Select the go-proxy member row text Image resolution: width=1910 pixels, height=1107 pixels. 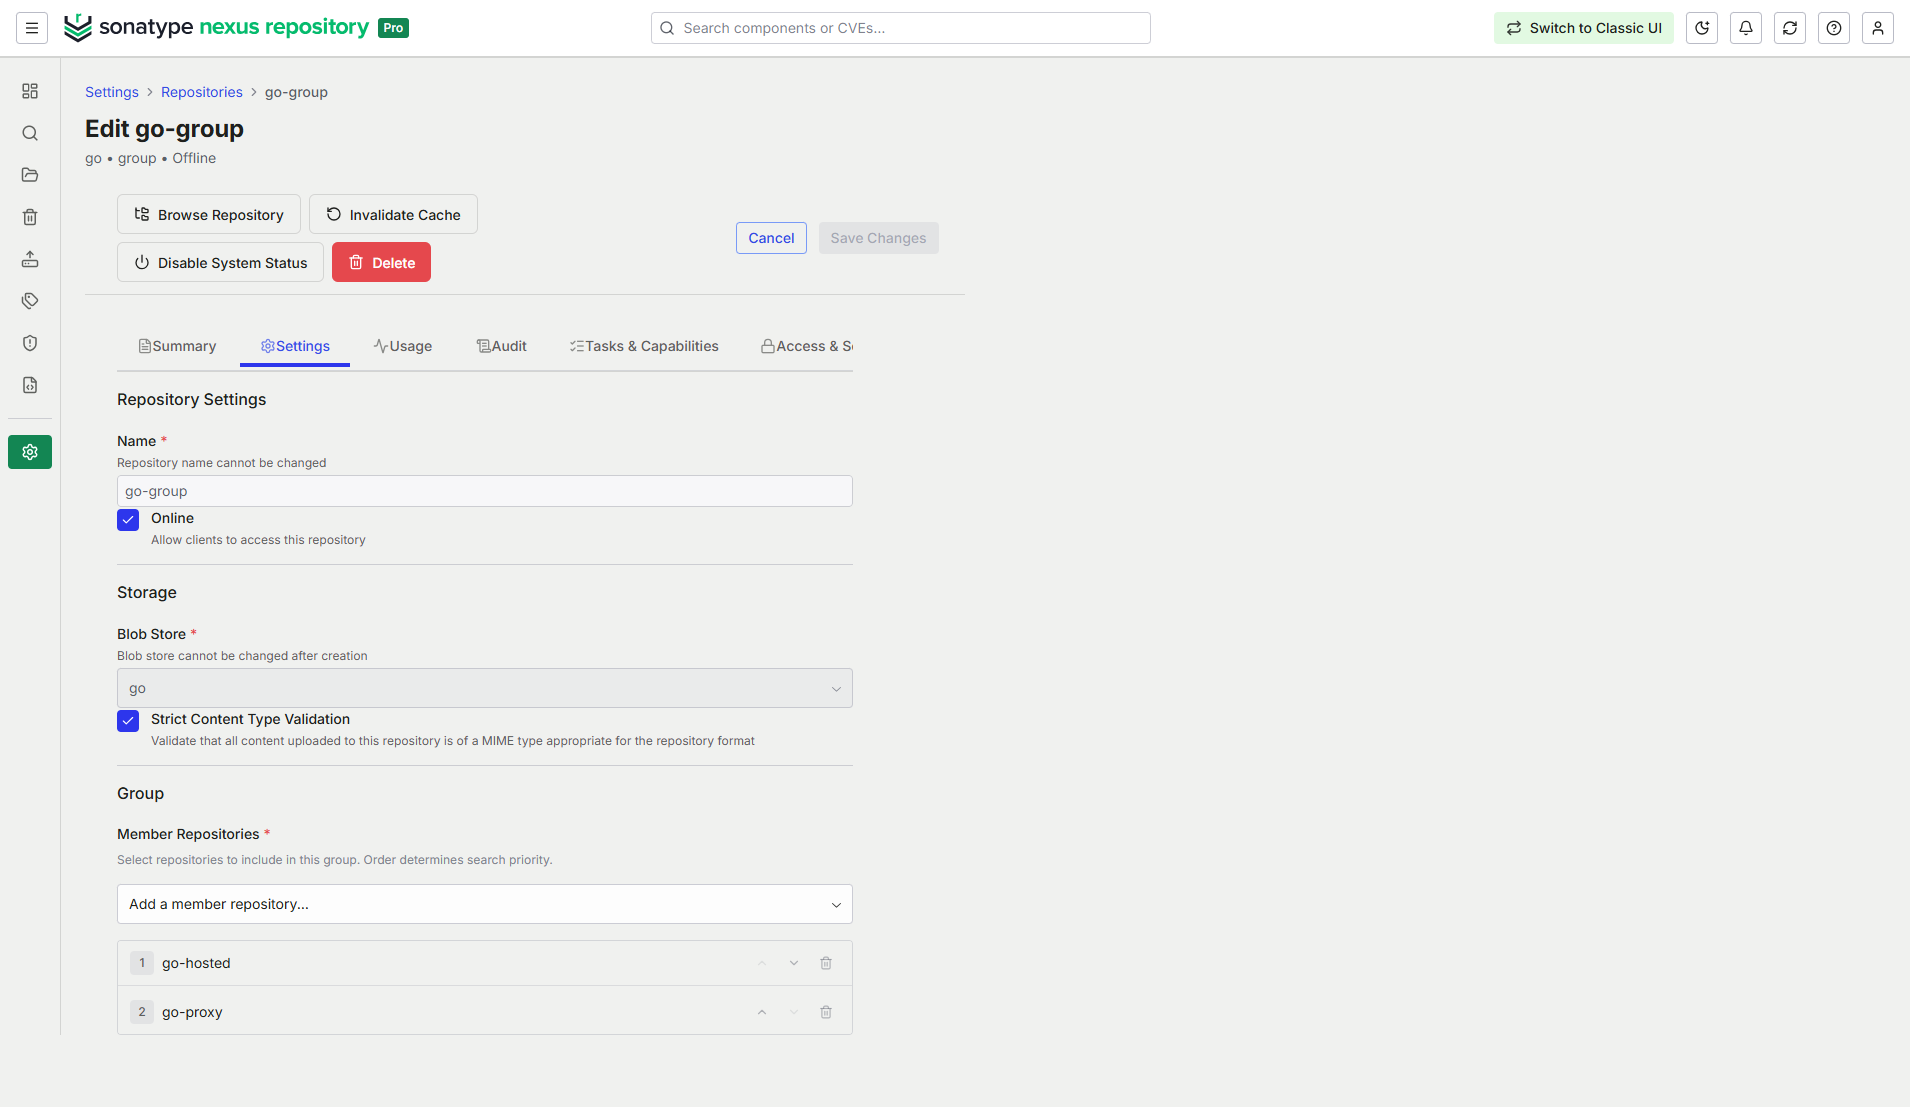(192, 1012)
